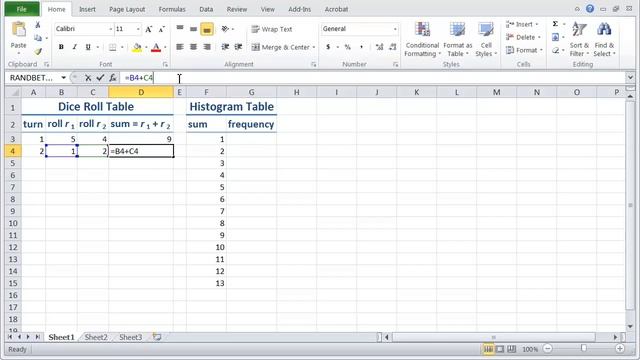Expand Merge & Center options arrow
640x360 pixels.
point(314,47)
